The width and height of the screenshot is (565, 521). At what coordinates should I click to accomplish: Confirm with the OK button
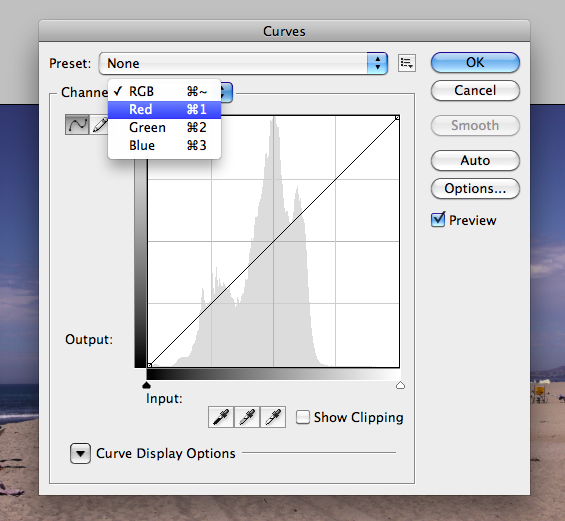point(475,62)
